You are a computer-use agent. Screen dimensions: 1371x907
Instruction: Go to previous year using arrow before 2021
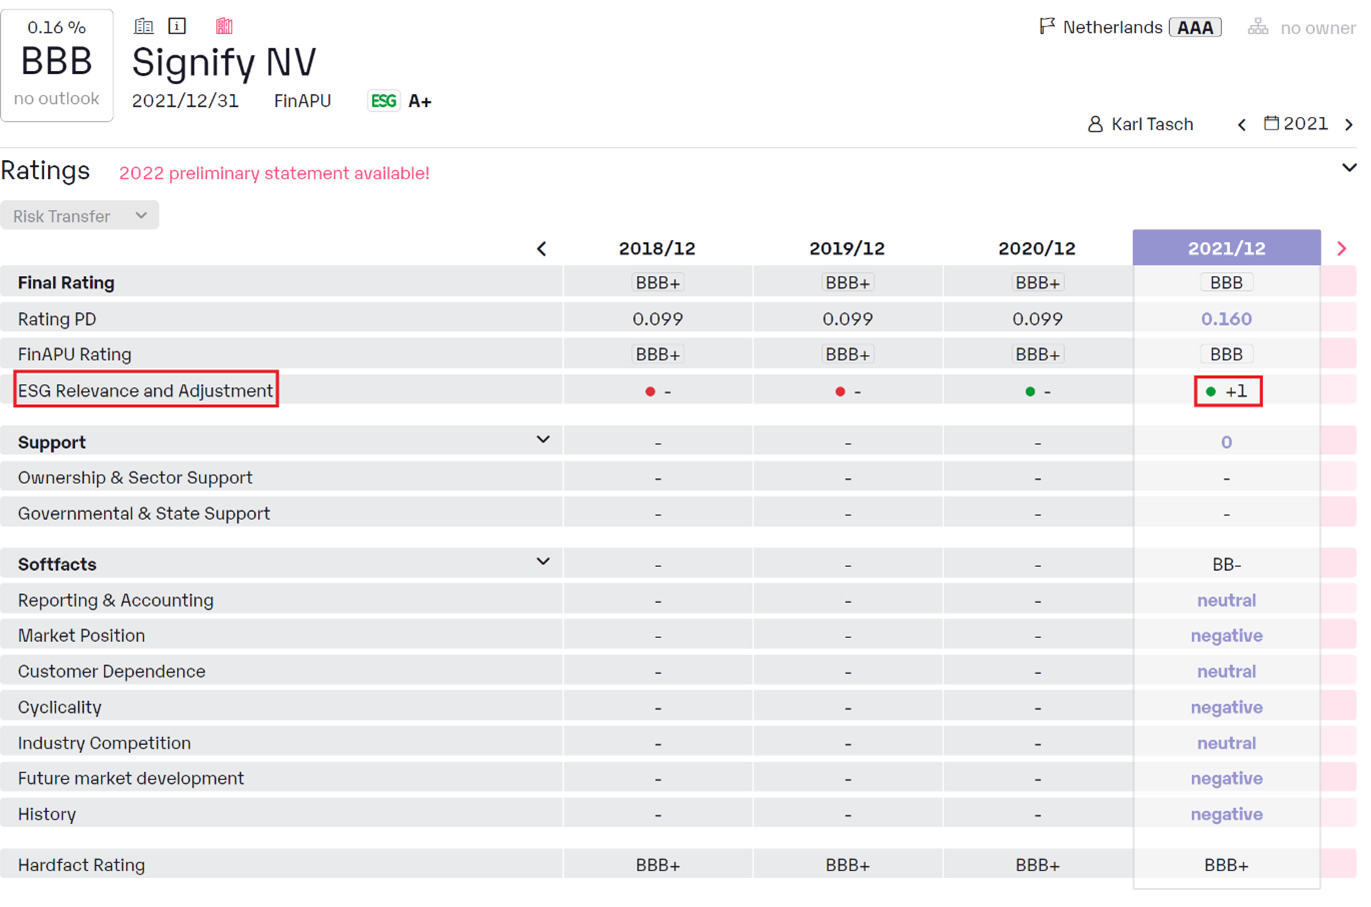pos(1242,124)
